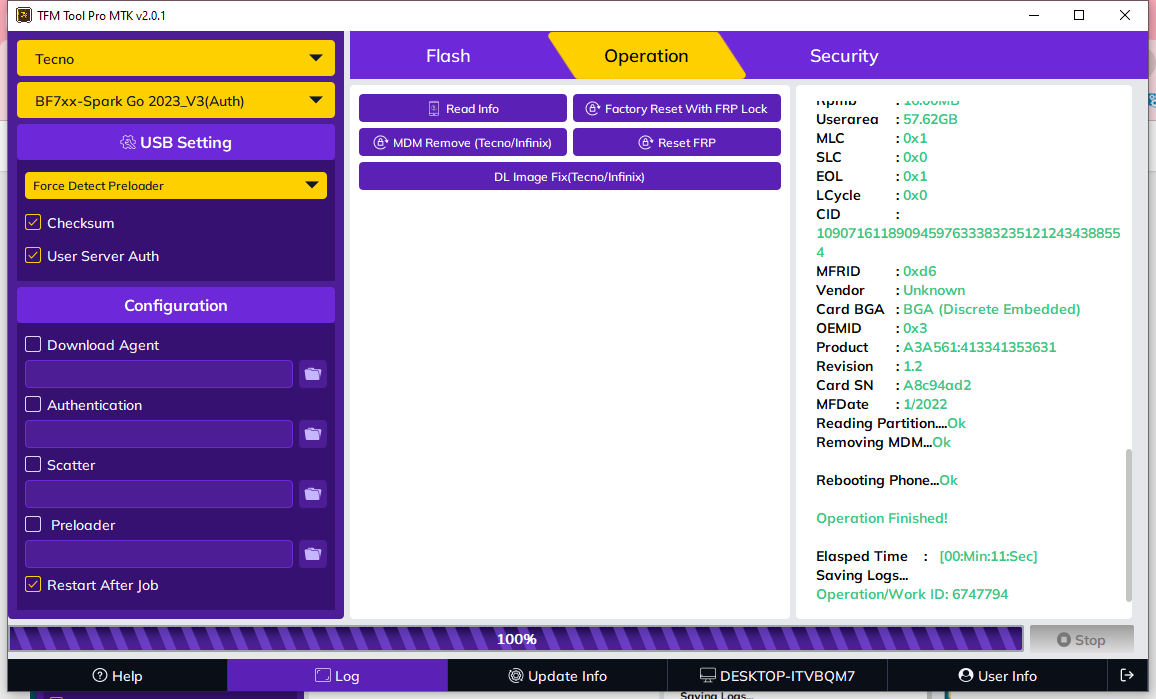The height and width of the screenshot is (699, 1156).
Task: Open the Tecno brand dropdown
Action: [175, 58]
